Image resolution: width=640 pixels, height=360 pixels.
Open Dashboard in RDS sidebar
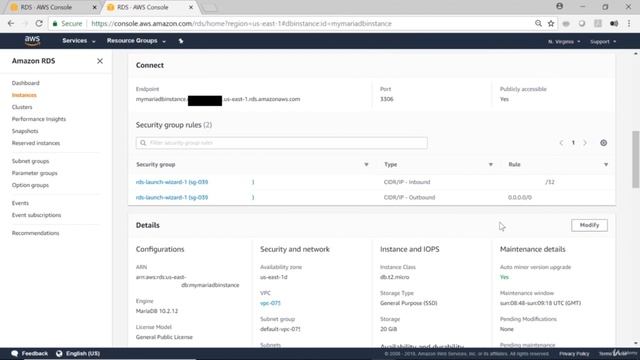26,83
